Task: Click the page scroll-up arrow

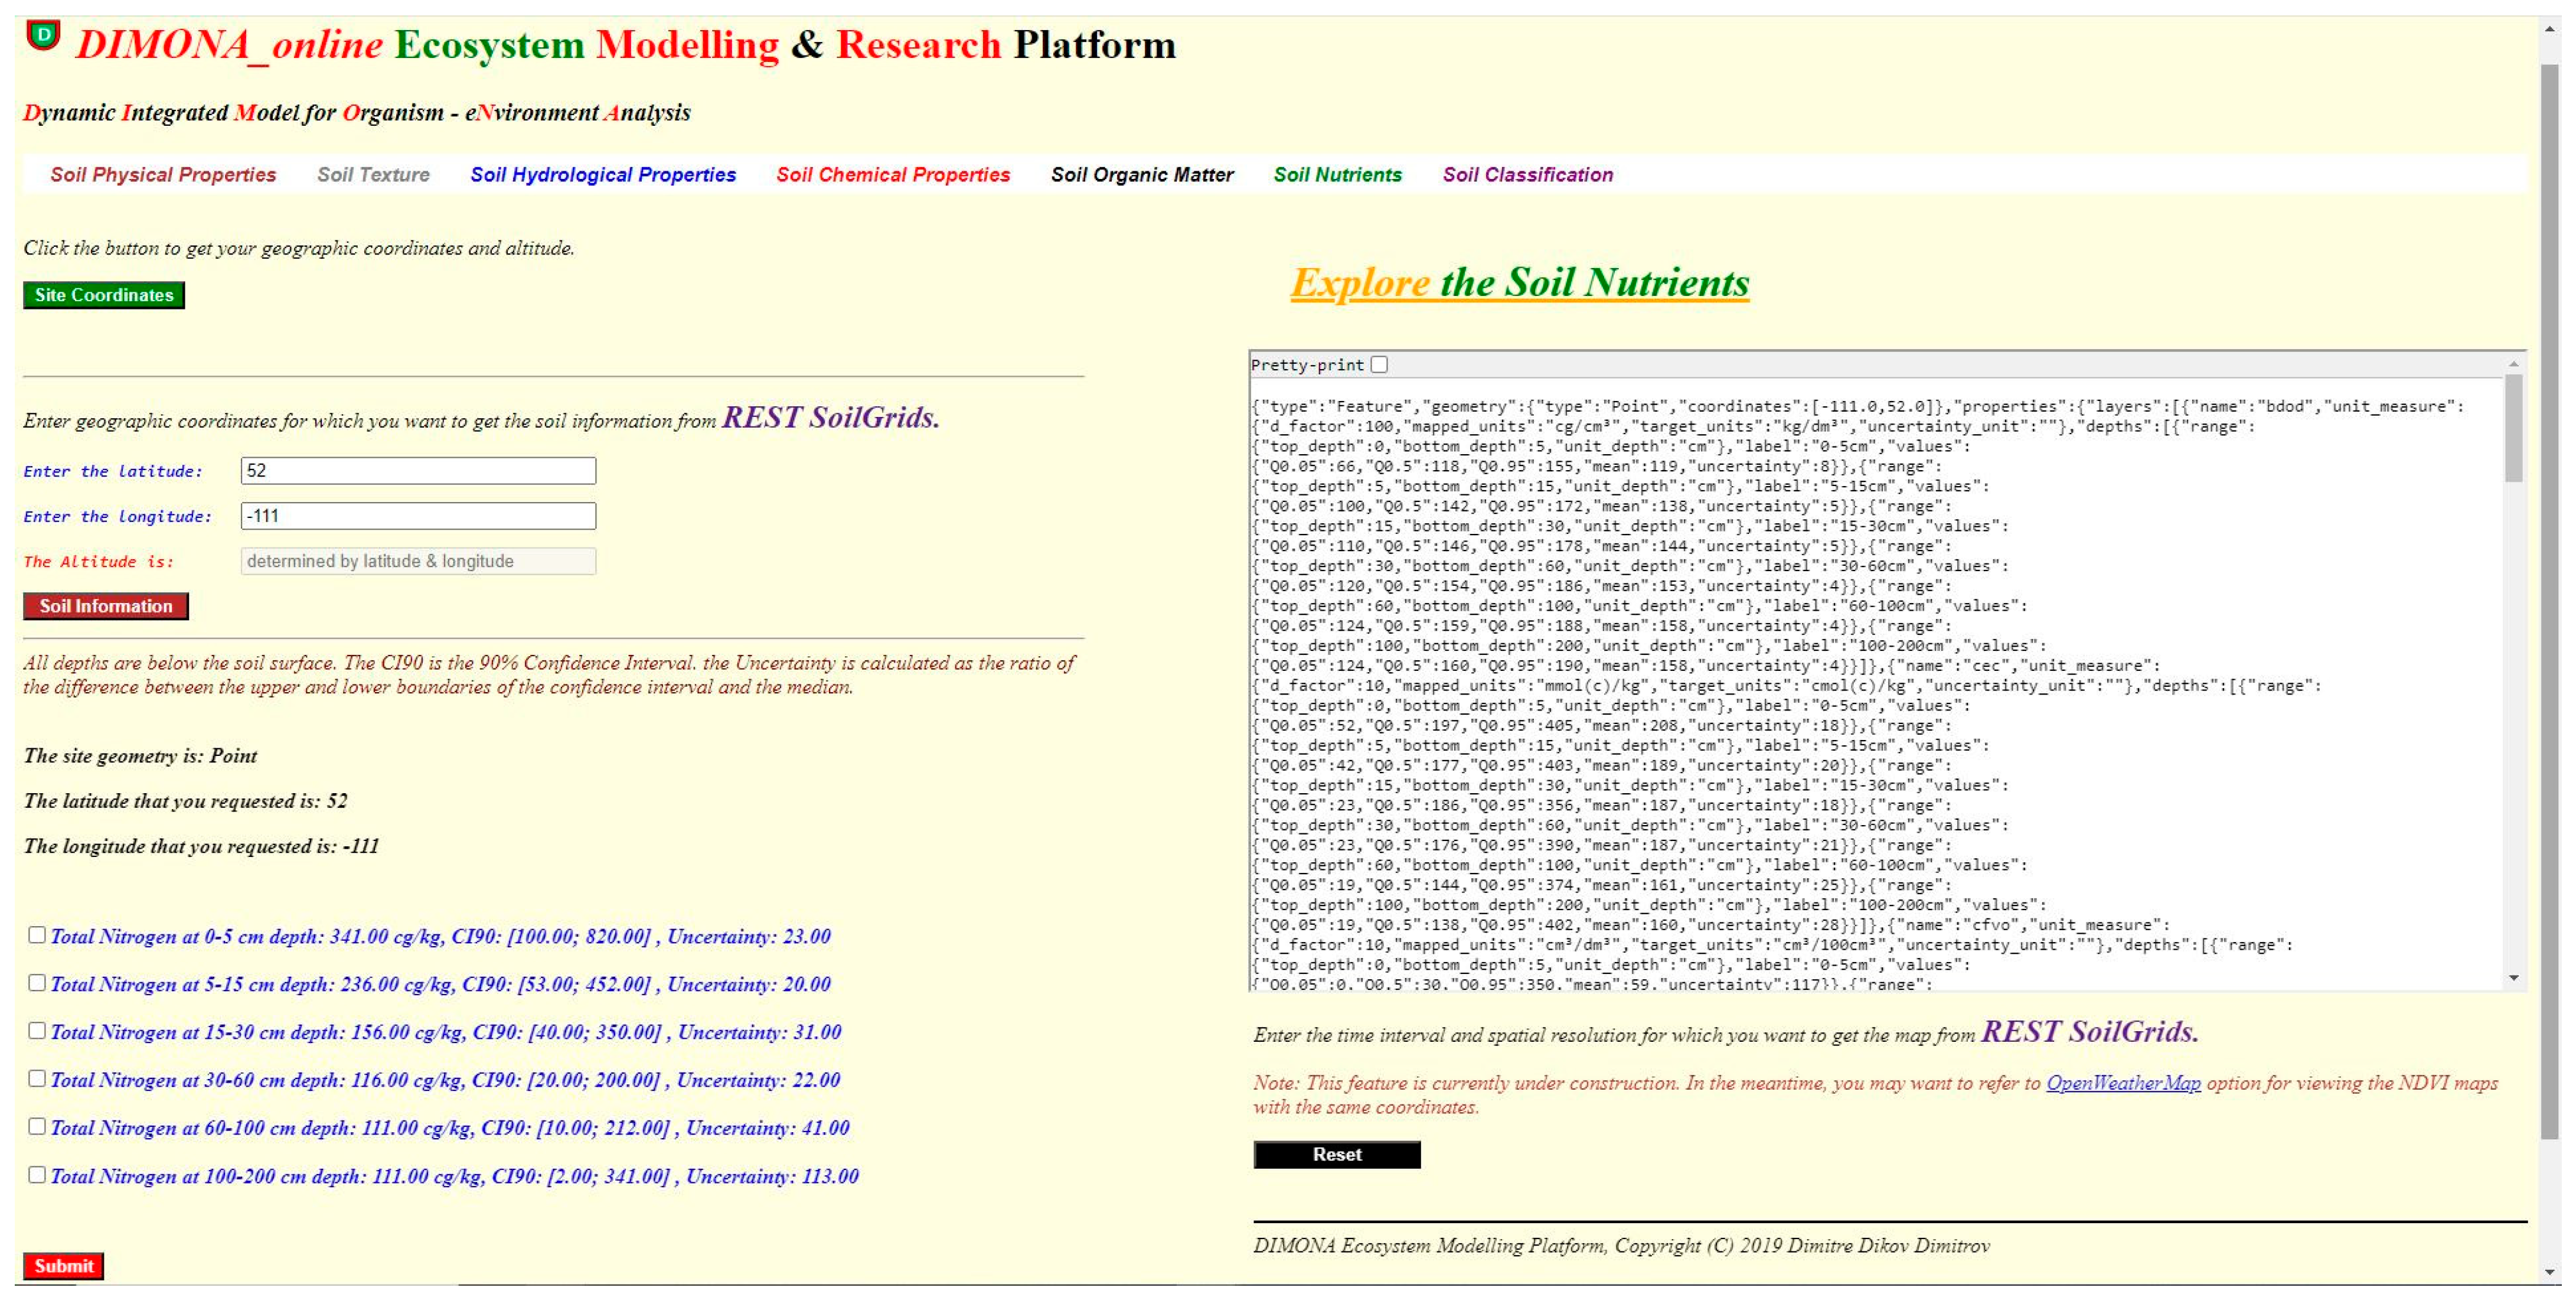Action: (x=2550, y=30)
